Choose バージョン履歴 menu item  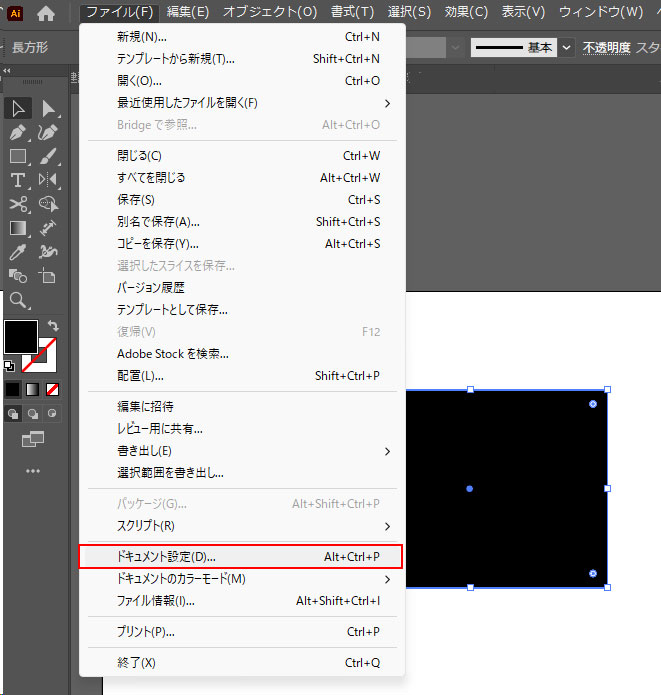click(242, 288)
